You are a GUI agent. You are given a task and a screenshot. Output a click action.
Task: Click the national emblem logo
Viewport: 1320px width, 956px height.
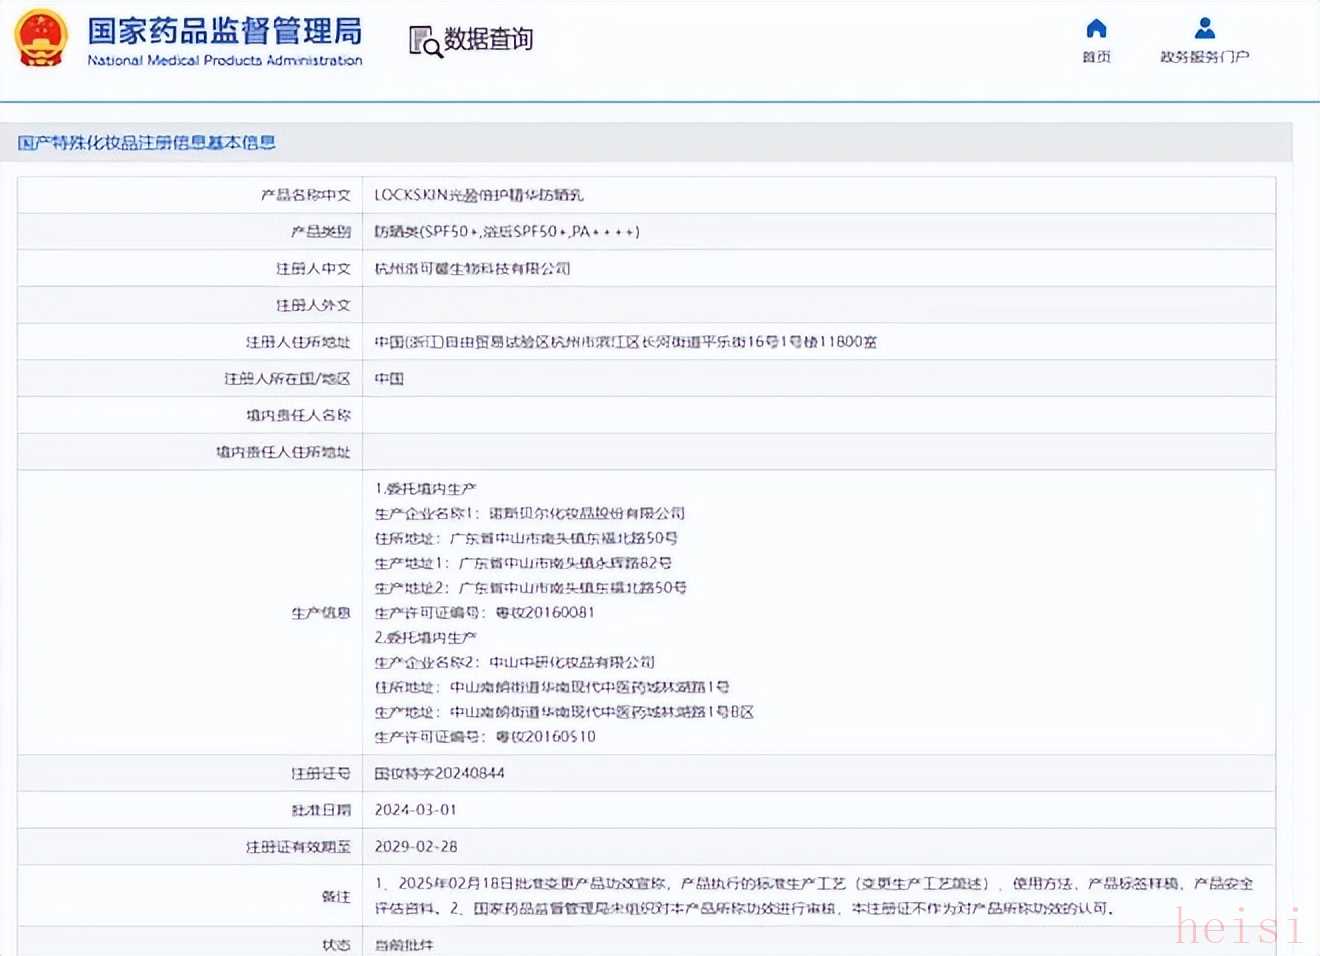click(x=40, y=38)
